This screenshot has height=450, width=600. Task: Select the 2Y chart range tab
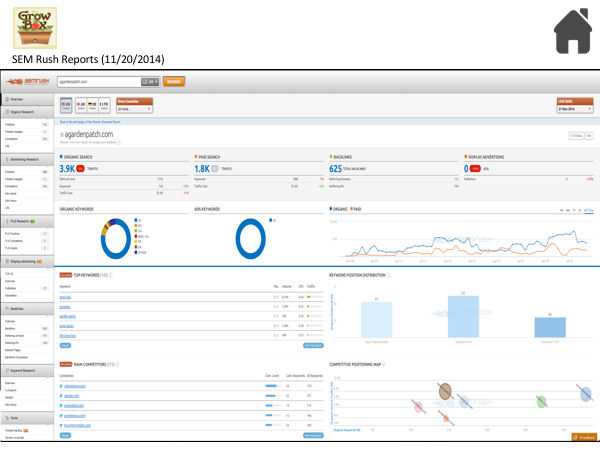click(580, 210)
